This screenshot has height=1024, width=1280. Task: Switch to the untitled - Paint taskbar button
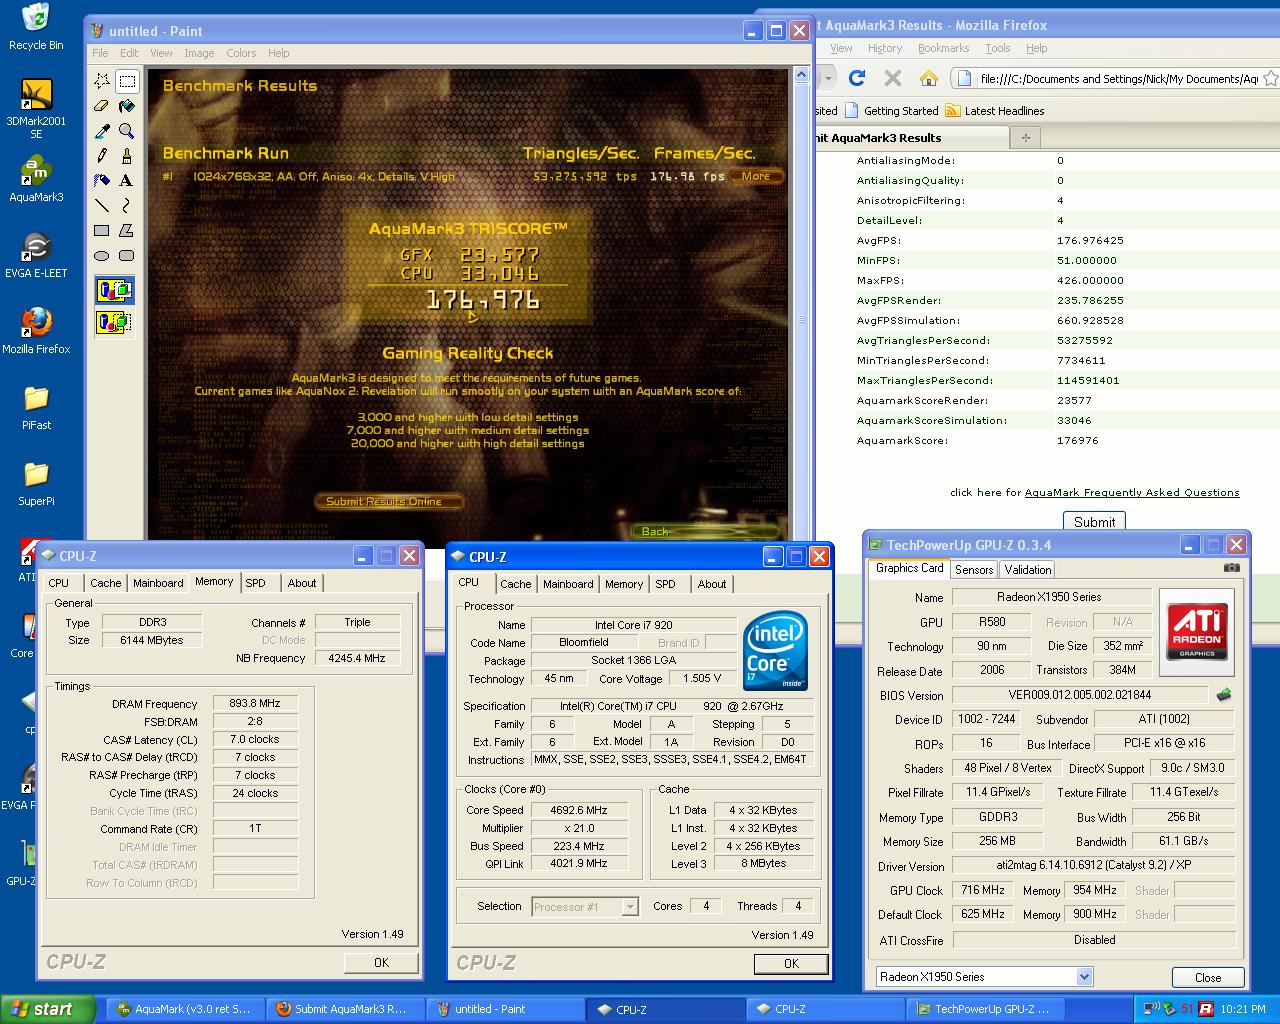coord(506,1009)
